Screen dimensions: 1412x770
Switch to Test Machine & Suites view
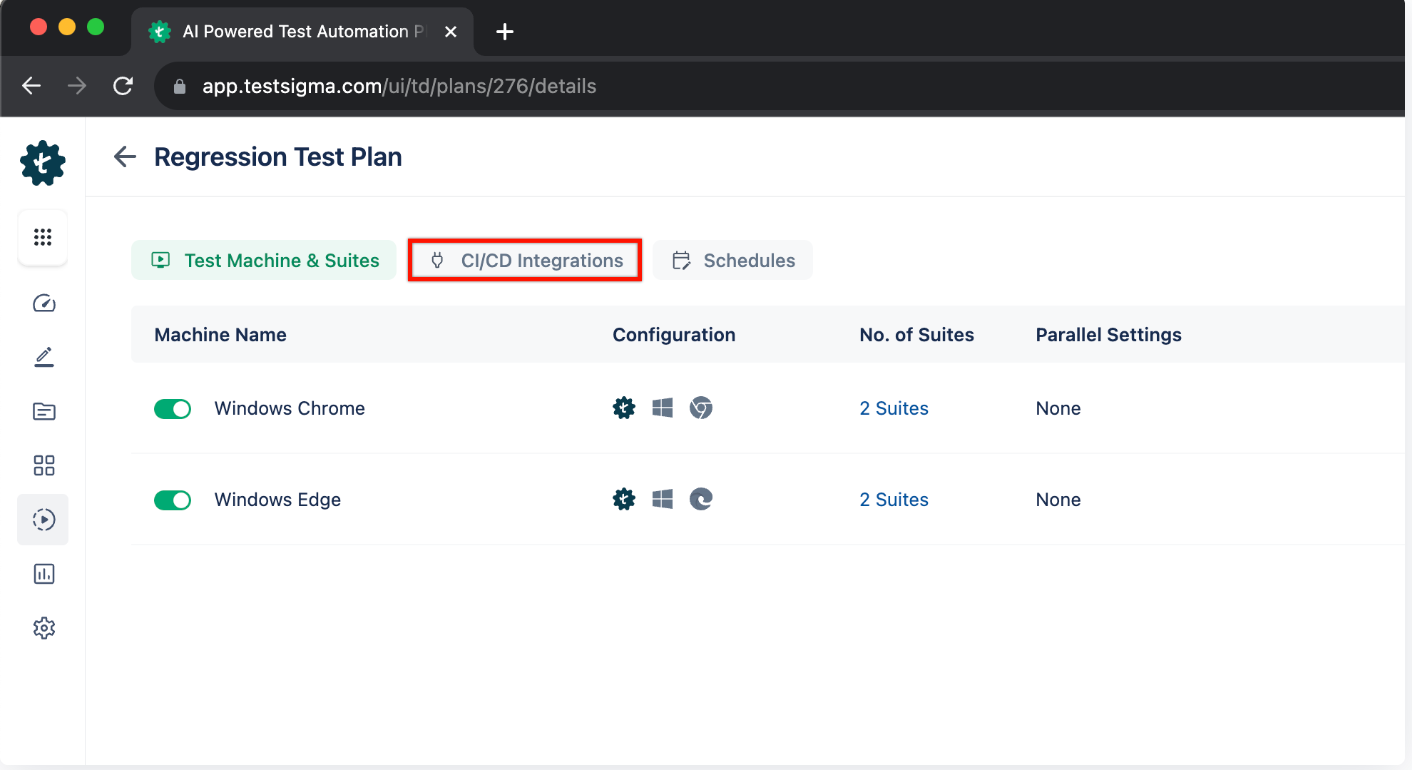tap(263, 259)
